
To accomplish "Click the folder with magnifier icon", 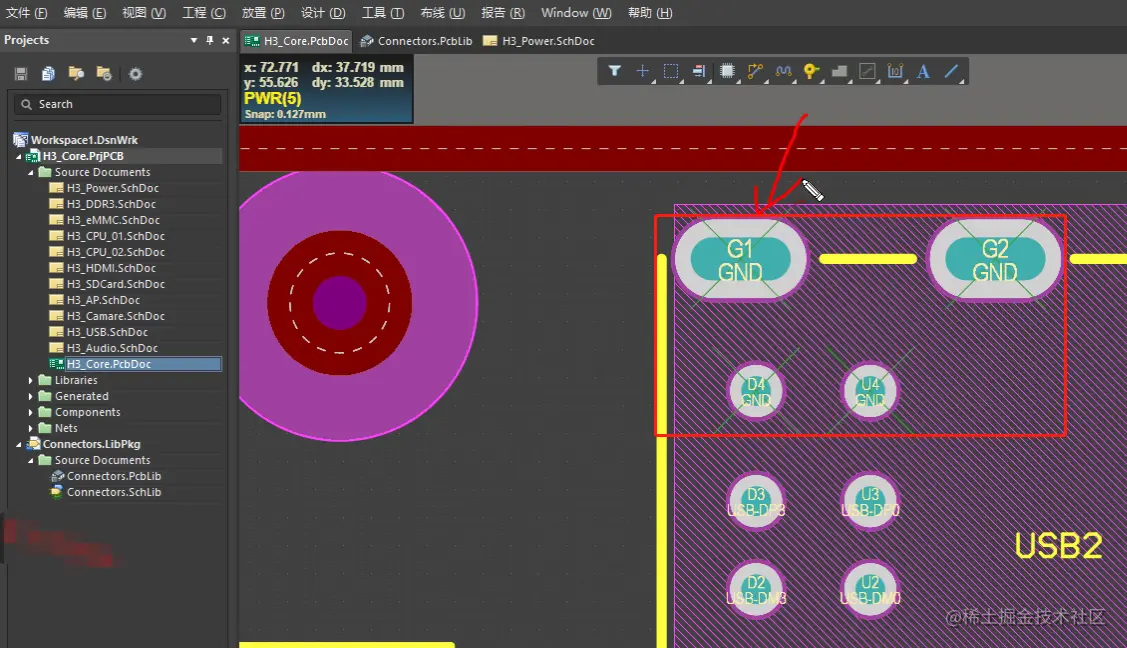I will 76,73.
